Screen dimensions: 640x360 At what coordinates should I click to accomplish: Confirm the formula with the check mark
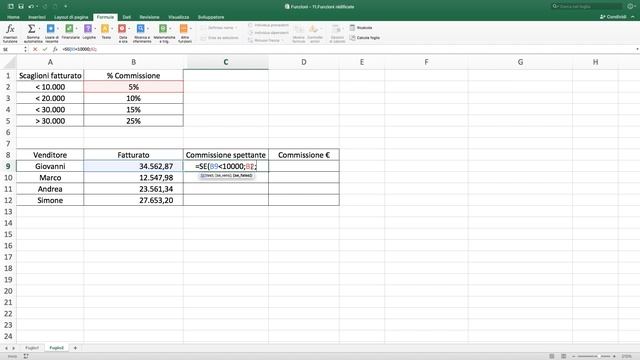click(x=45, y=49)
